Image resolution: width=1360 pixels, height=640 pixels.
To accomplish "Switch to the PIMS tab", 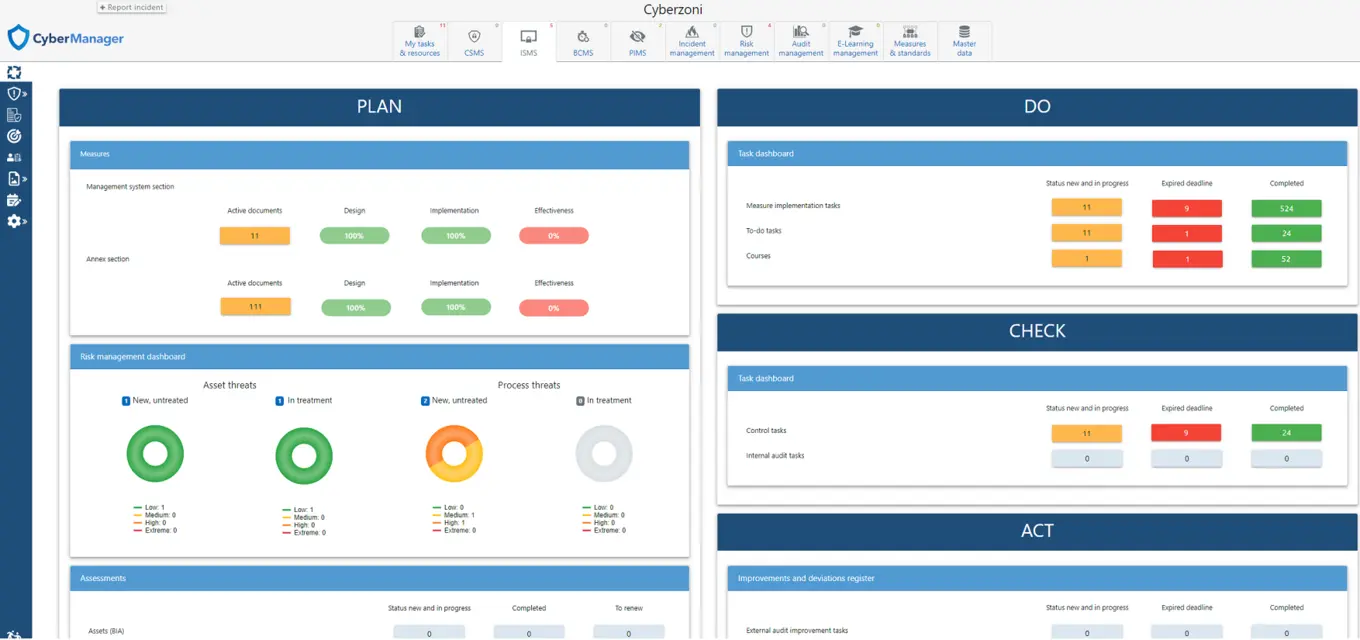I will point(638,42).
